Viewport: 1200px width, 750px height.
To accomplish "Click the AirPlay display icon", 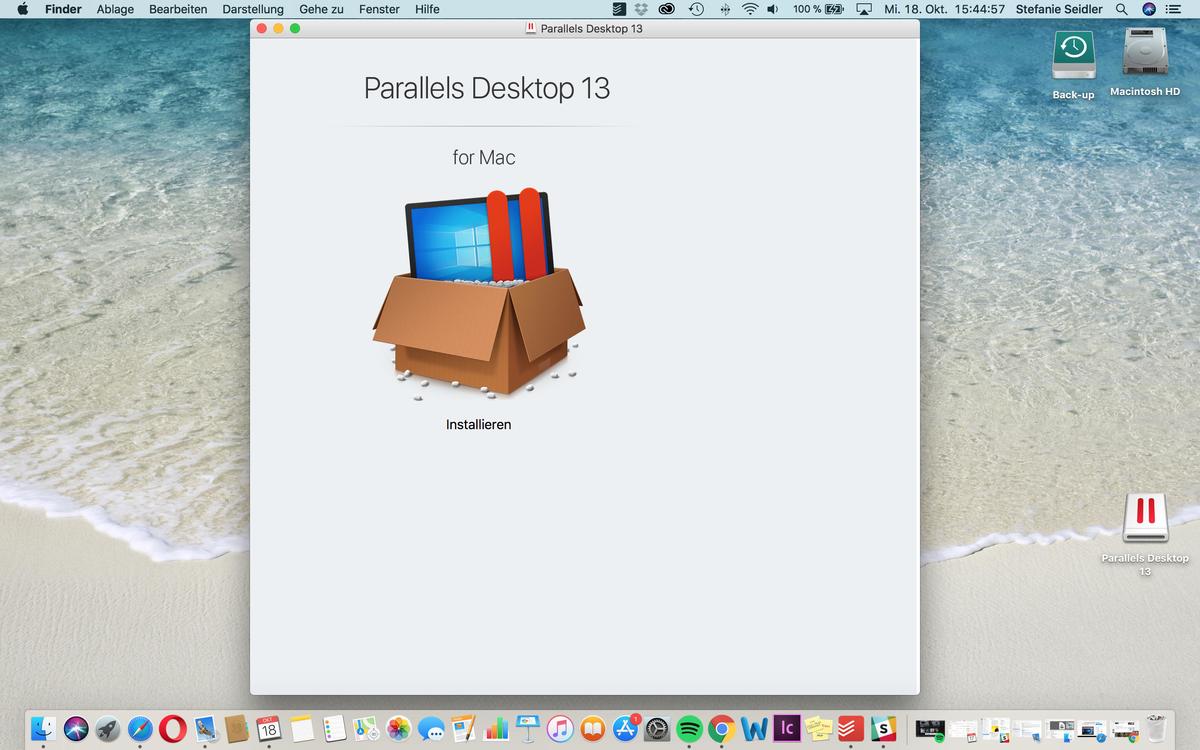I will tap(864, 9).
